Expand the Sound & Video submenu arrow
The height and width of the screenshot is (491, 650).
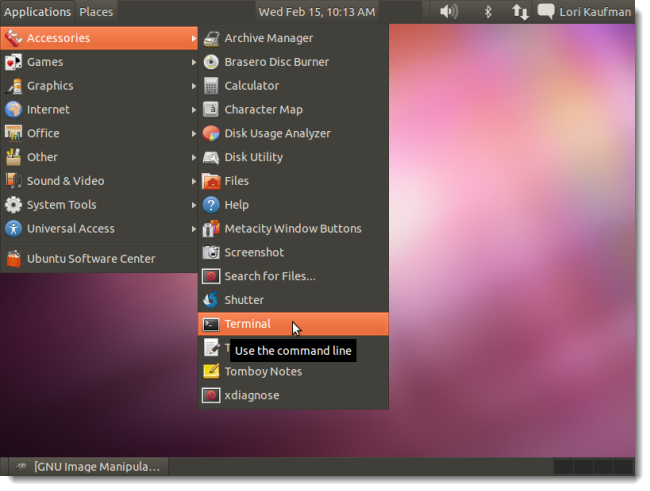point(194,181)
